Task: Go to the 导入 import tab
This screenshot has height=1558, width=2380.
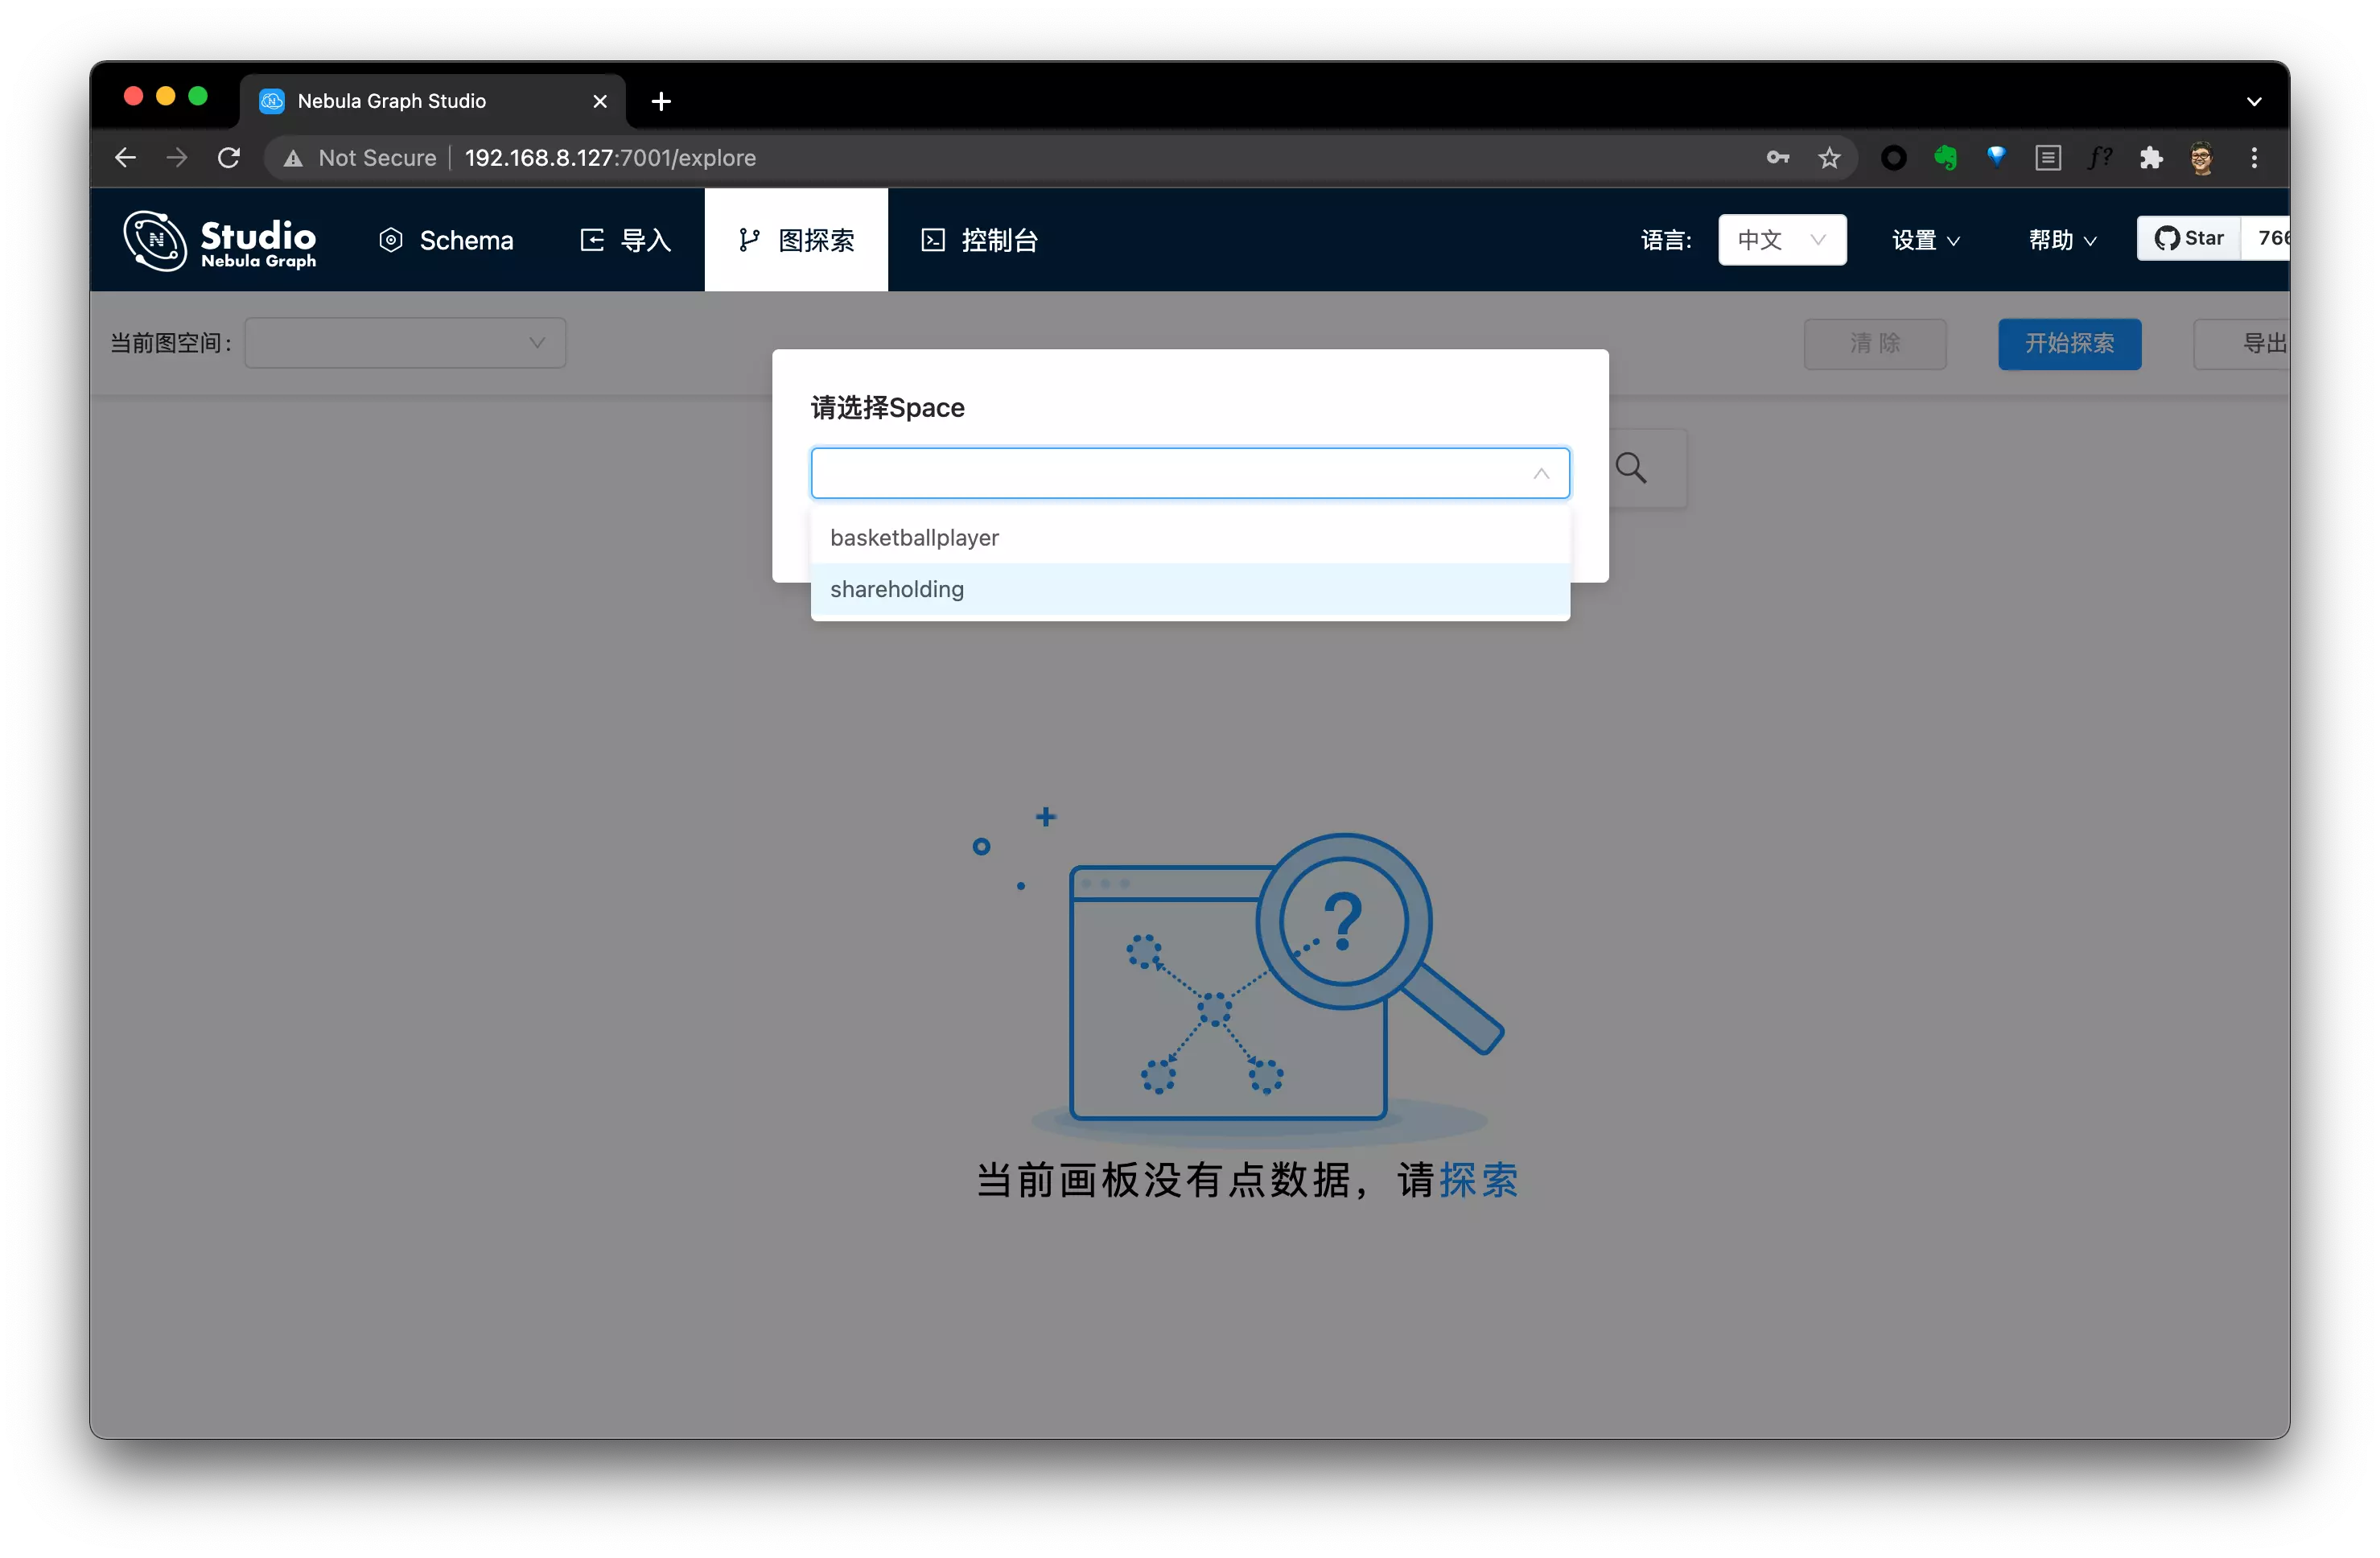Action: click(626, 241)
